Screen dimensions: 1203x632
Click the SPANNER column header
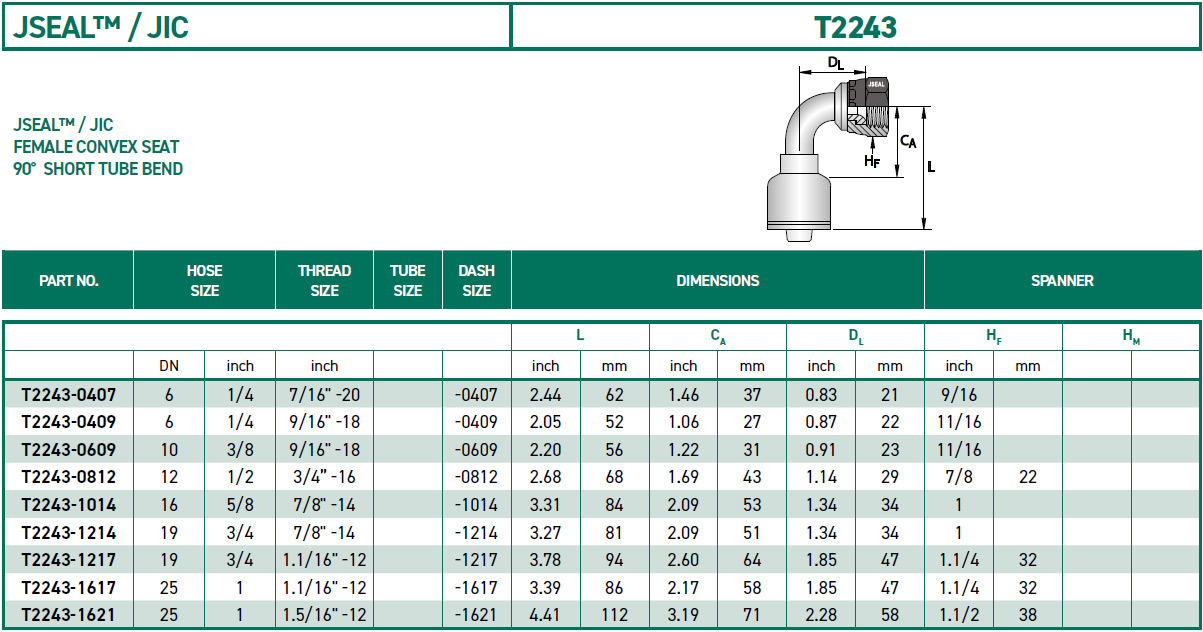tap(1062, 281)
